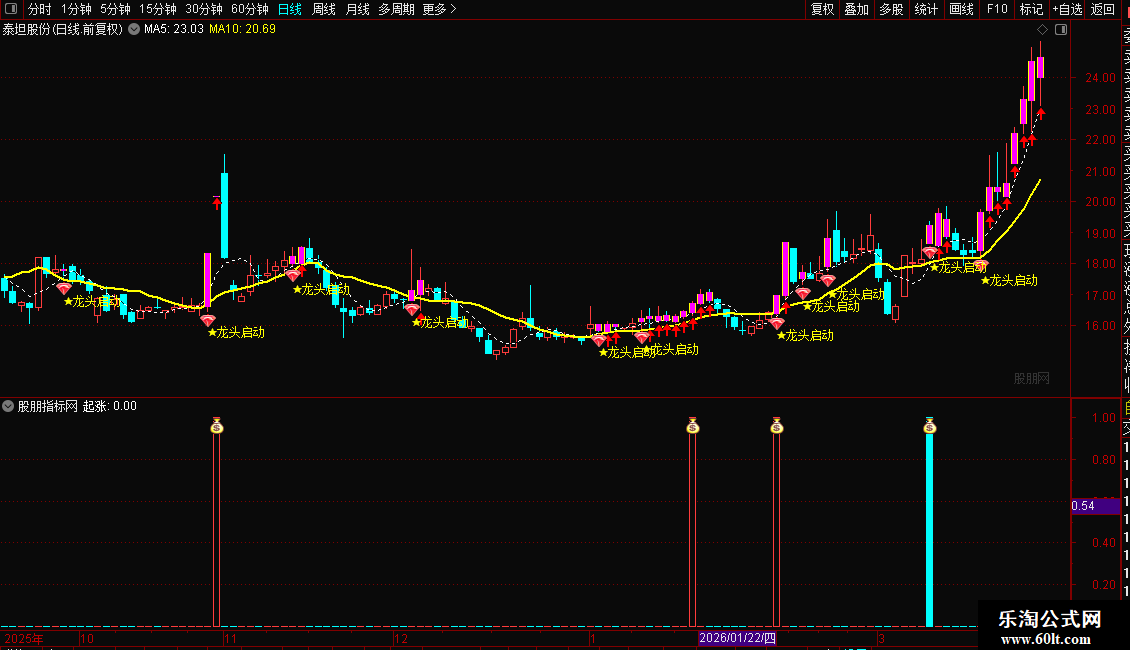Toggle the right side panel icon under 返回

(1061, 30)
